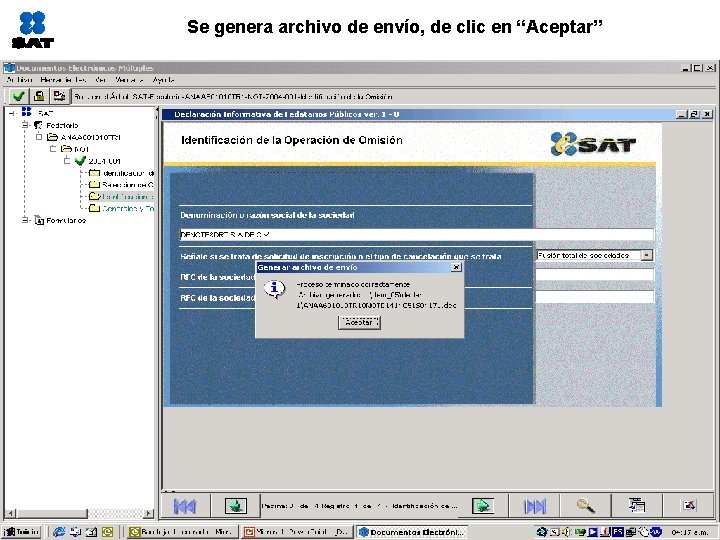Click the first RFC de la sociedad field
The width and height of the screenshot is (720, 540).
click(x=595, y=275)
